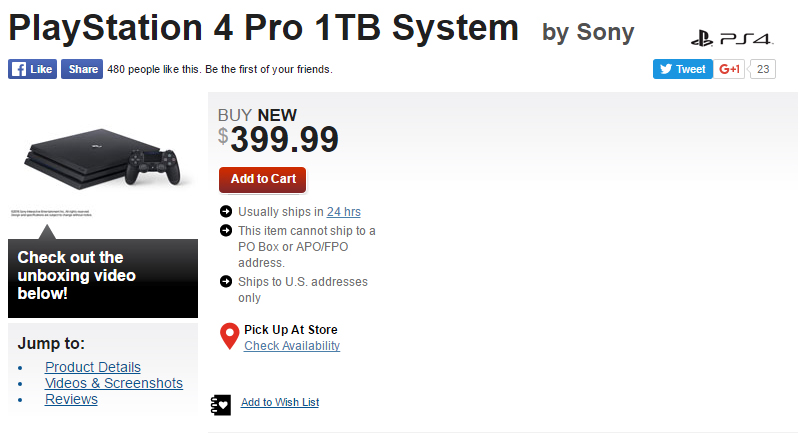Click the Twitter Tweet button
This screenshot has width=803, height=433.
pos(681,69)
